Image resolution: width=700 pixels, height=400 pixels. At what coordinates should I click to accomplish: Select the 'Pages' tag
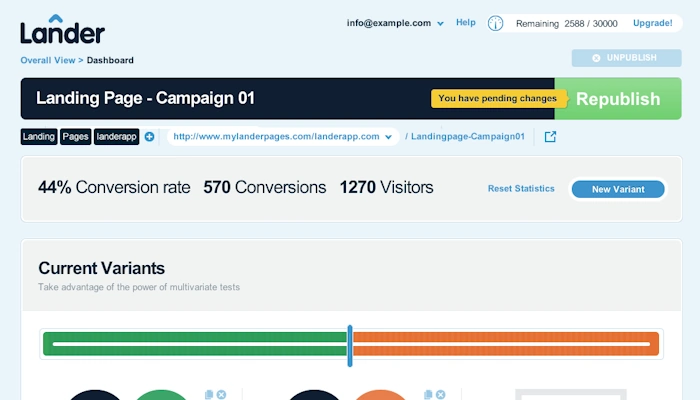[x=75, y=137]
